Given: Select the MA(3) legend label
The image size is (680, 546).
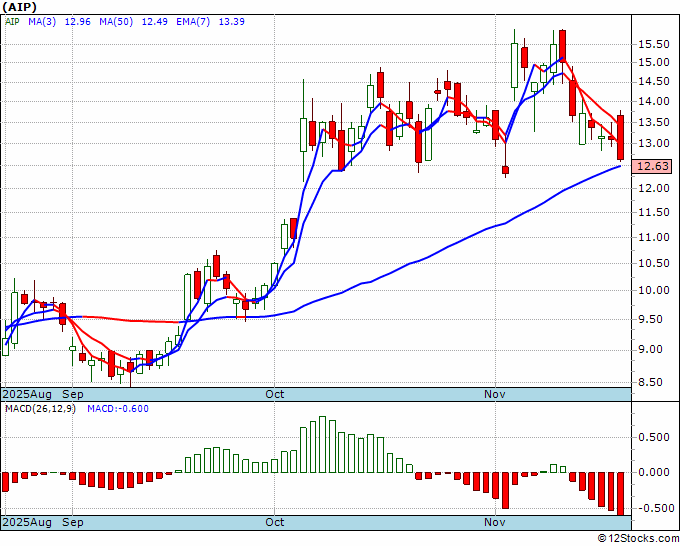Looking at the screenshot, I should [42, 22].
